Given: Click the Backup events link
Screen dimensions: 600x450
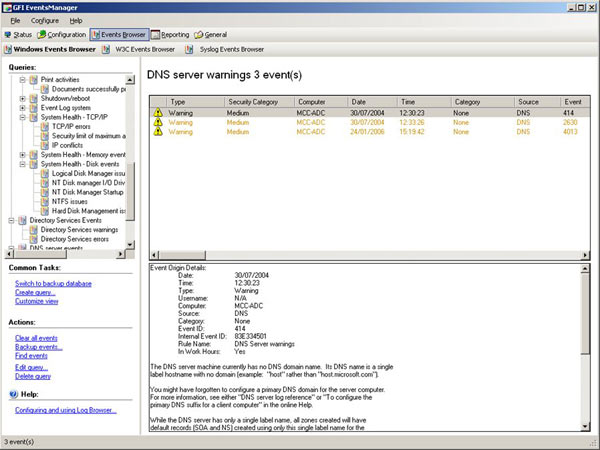Looking at the screenshot, I should pos(39,347).
